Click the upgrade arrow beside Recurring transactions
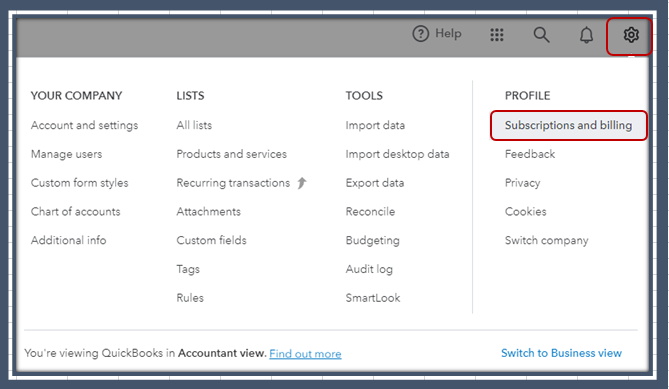 [x=302, y=183]
